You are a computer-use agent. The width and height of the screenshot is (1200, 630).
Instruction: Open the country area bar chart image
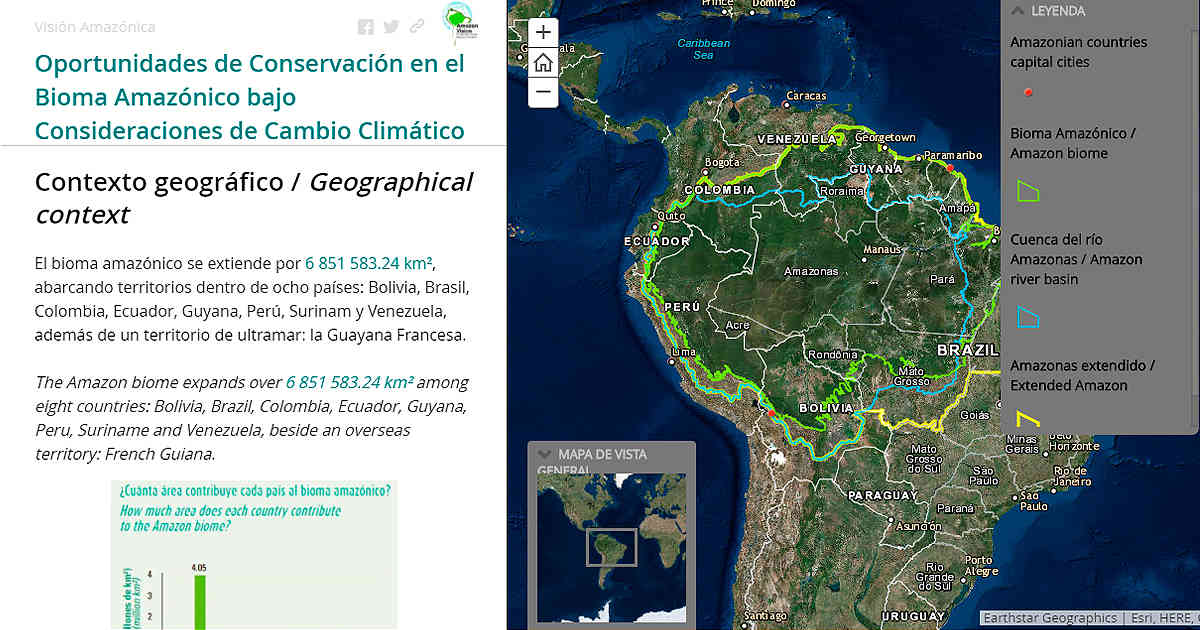point(254,554)
